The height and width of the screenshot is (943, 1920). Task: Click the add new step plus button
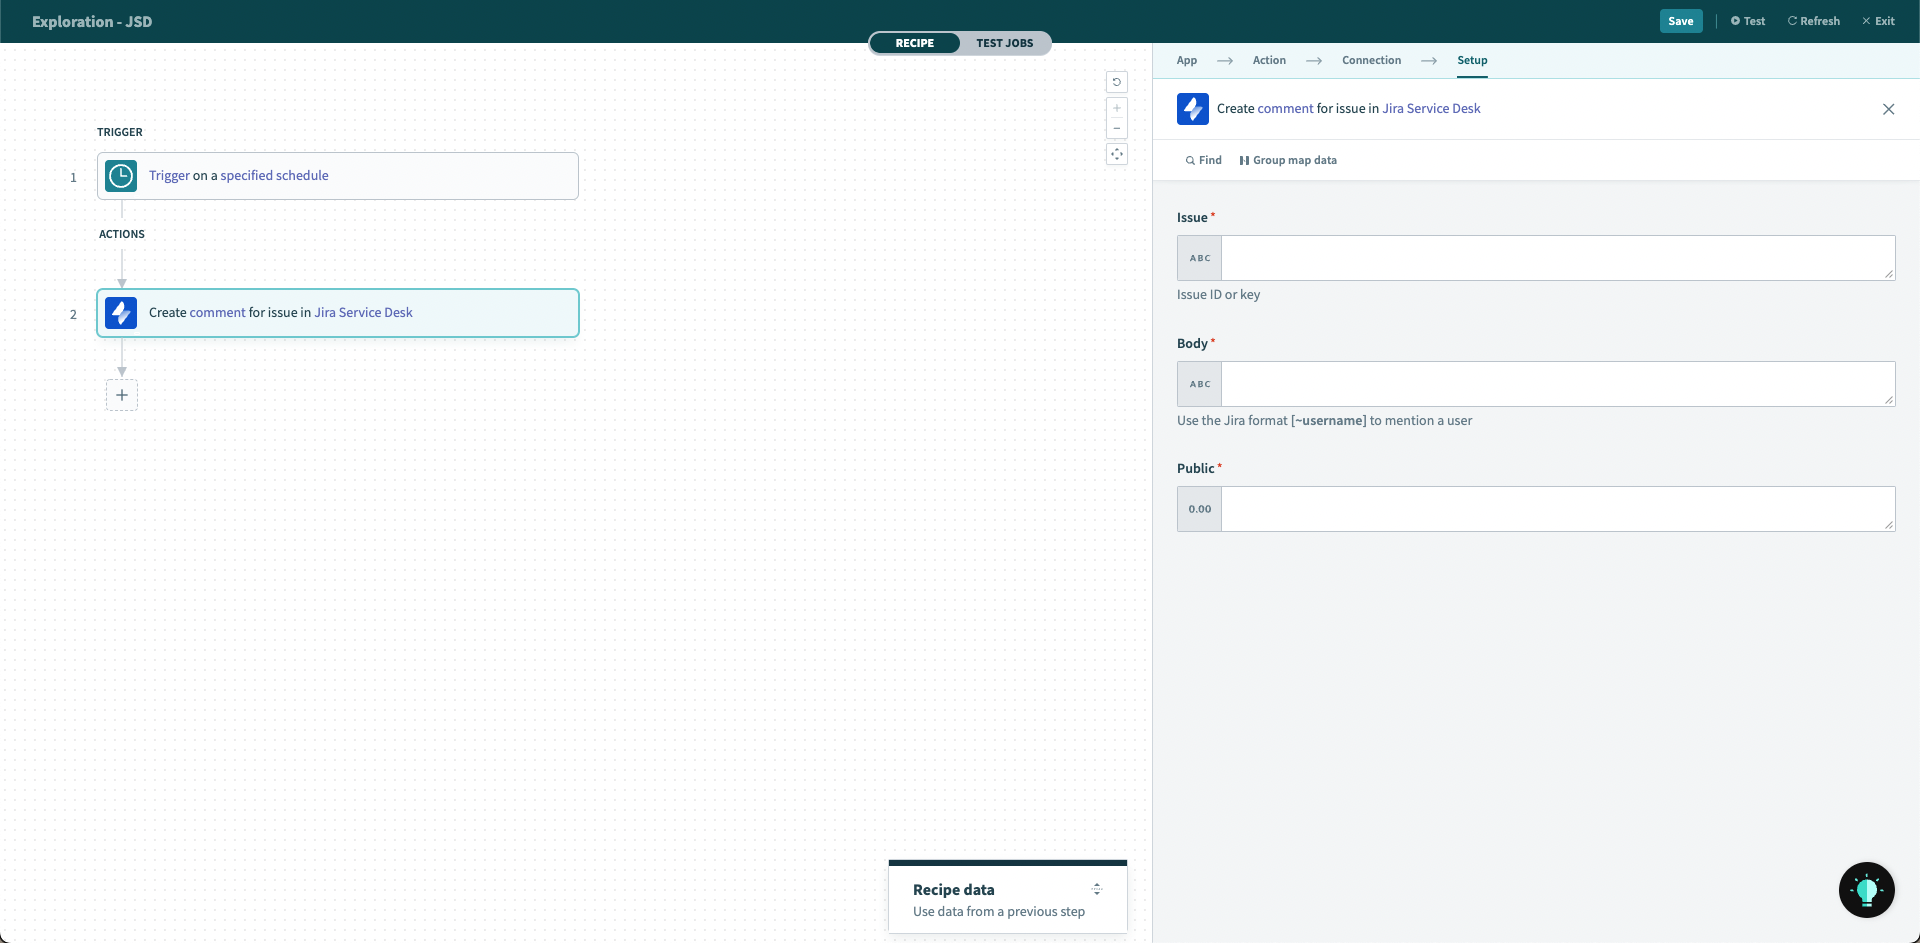[x=122, y=394]
